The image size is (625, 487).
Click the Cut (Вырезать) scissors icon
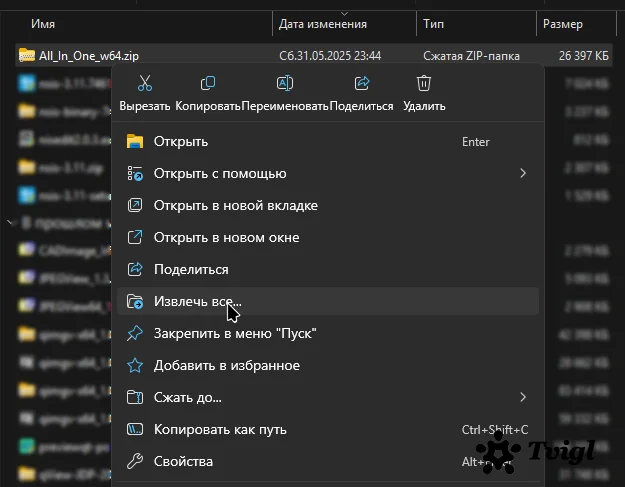pyautogui.click(x=144, y=84)
